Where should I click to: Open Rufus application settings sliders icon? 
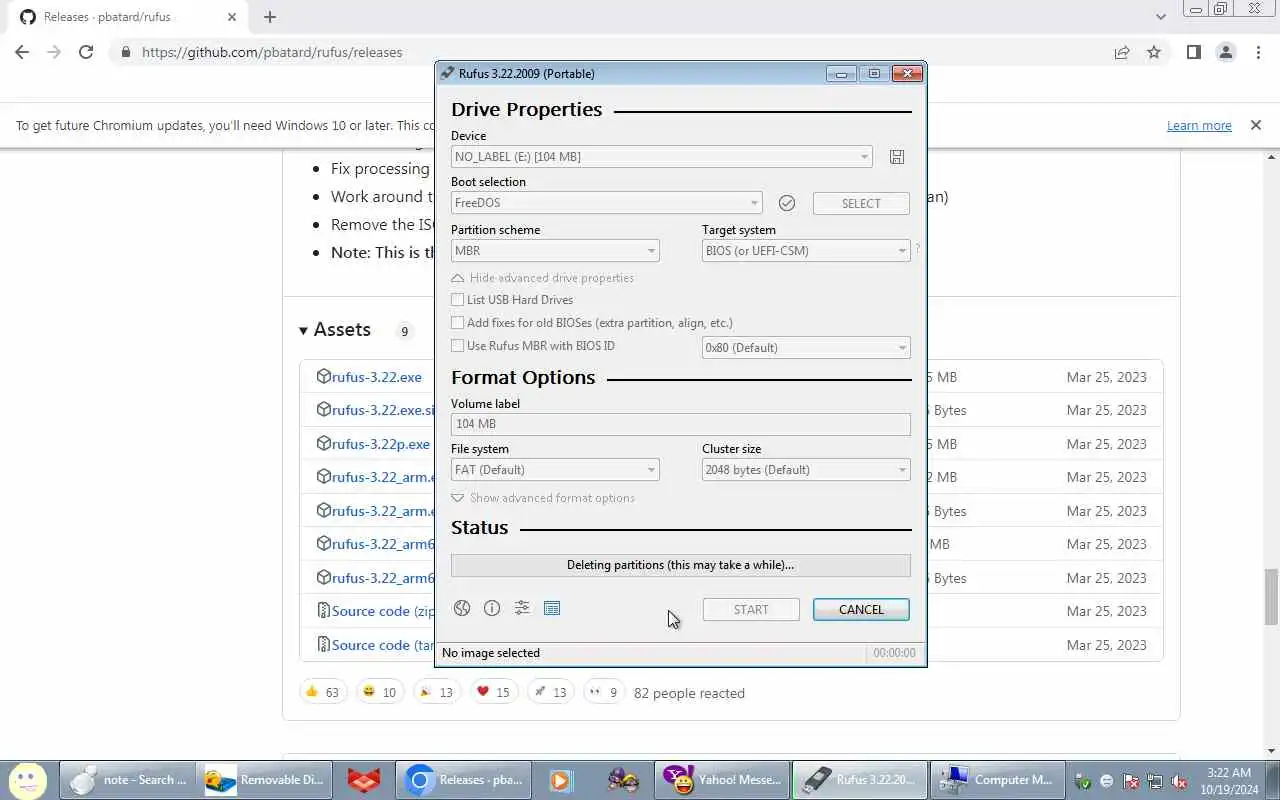(x=522, y=608)
